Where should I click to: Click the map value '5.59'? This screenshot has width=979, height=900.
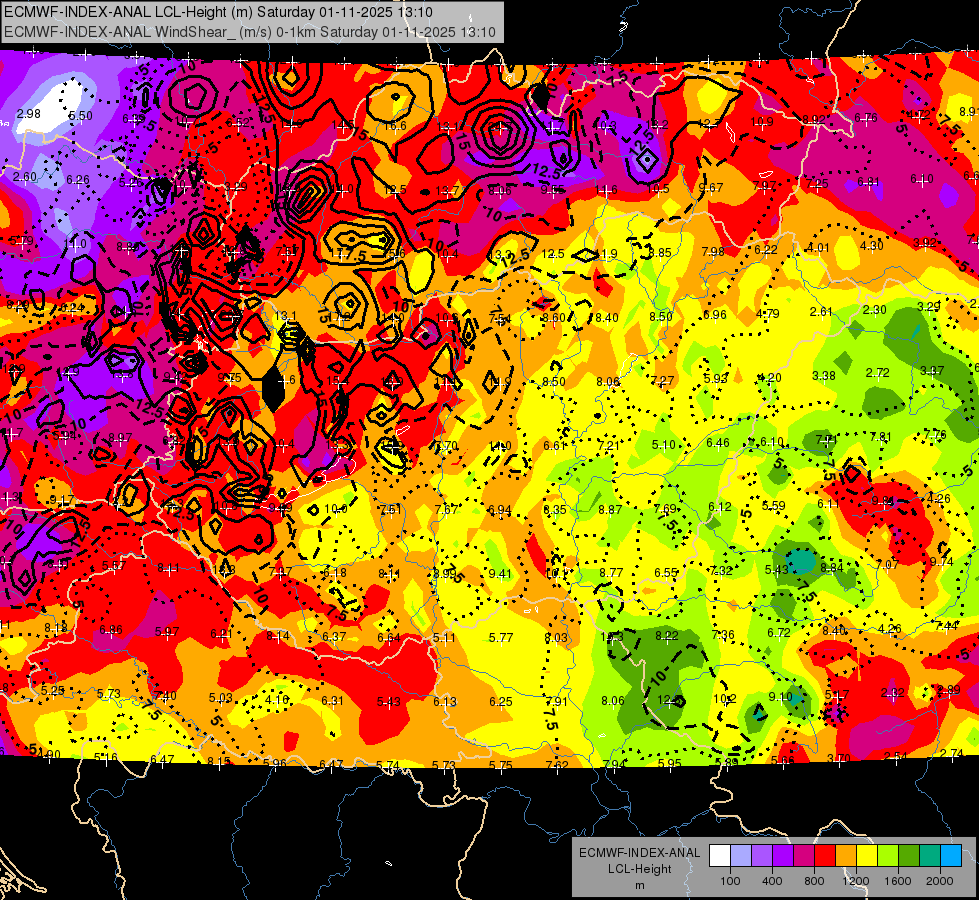(774, 505)
